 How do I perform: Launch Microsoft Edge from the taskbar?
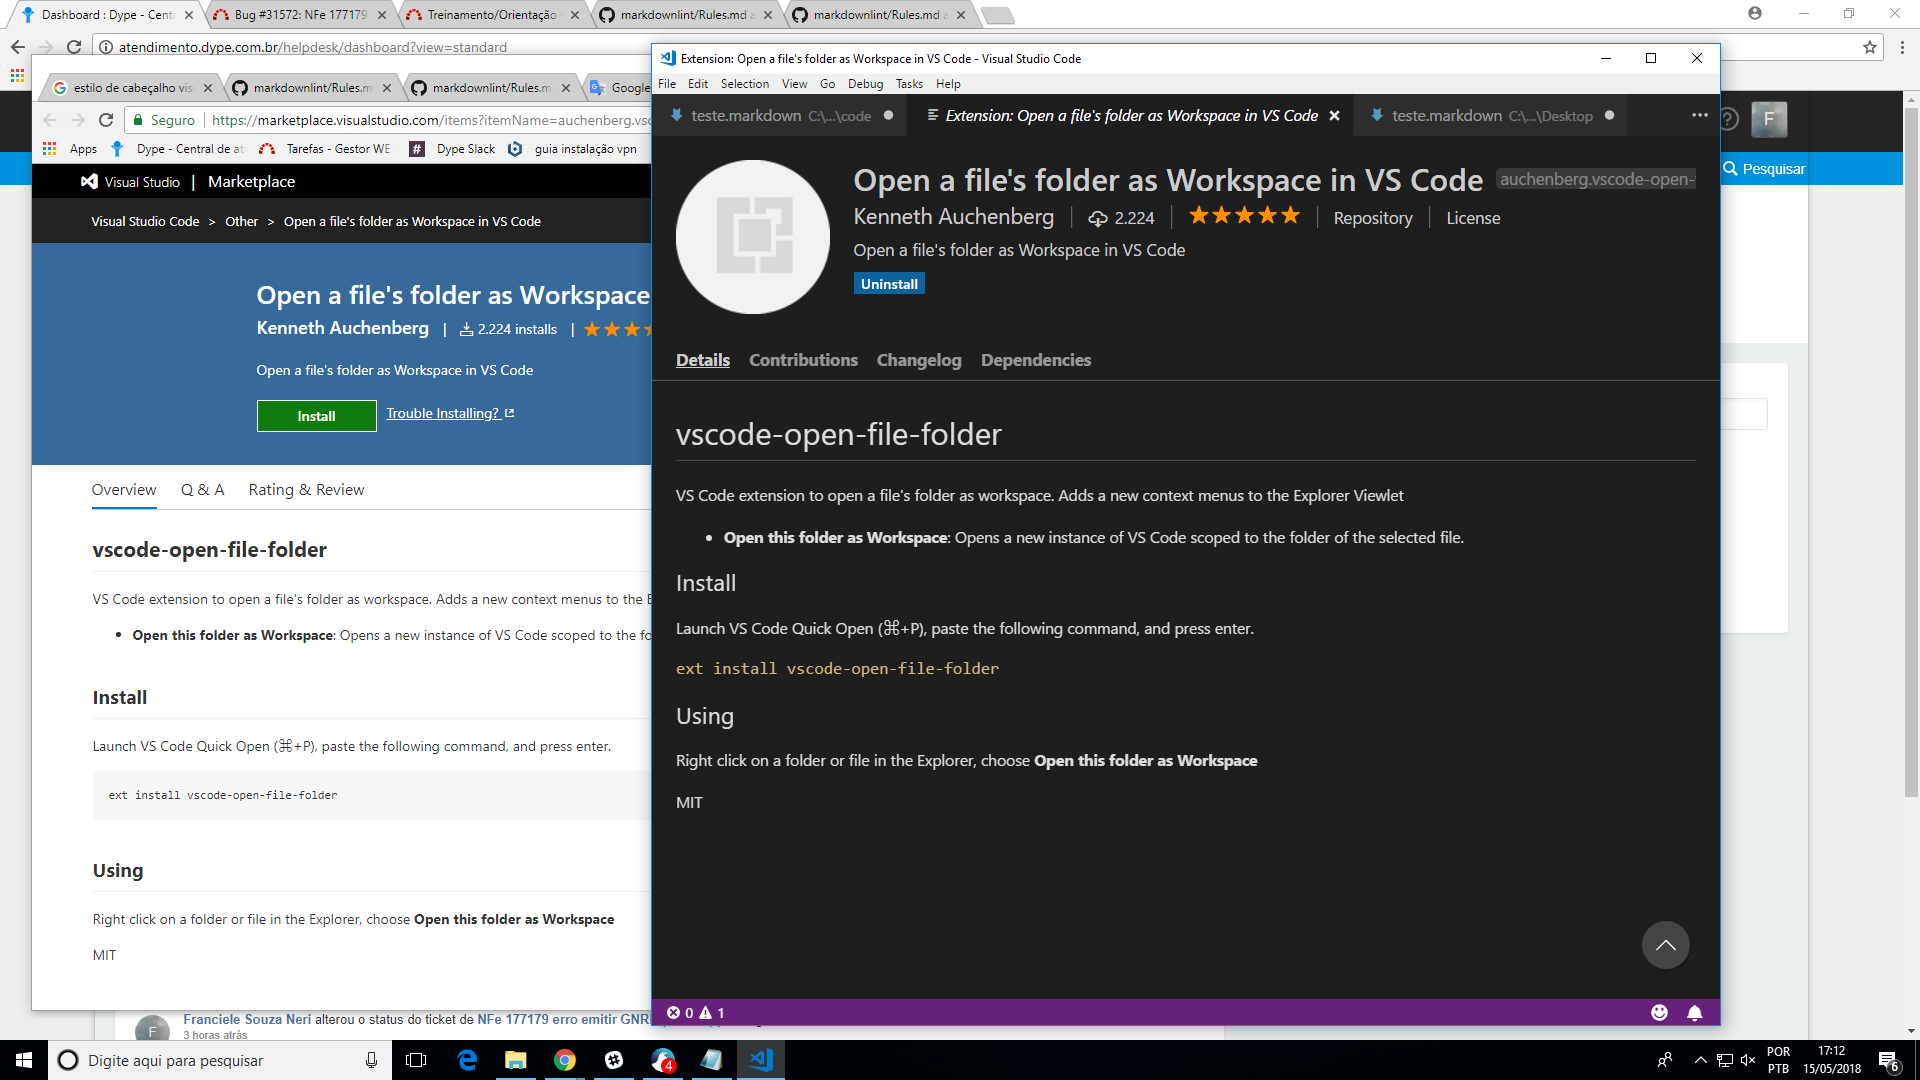point(467,1060)
